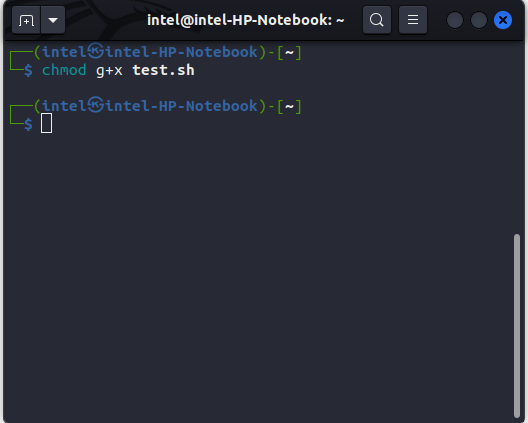
Task: Open the terminal search tool
Action: [377, 20]
